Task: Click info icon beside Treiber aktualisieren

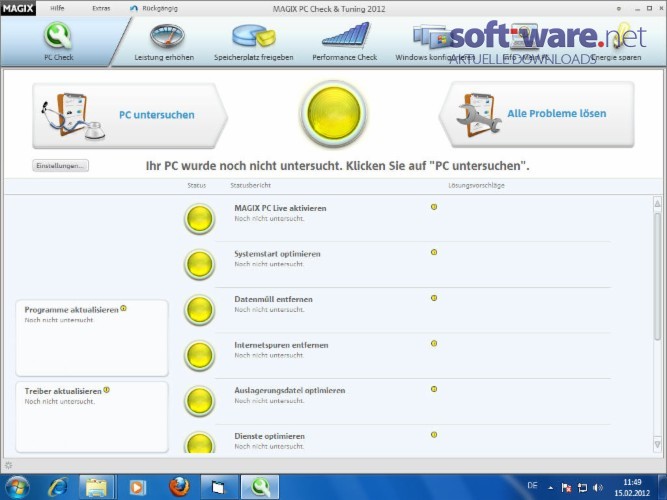Action: (106, 389)
